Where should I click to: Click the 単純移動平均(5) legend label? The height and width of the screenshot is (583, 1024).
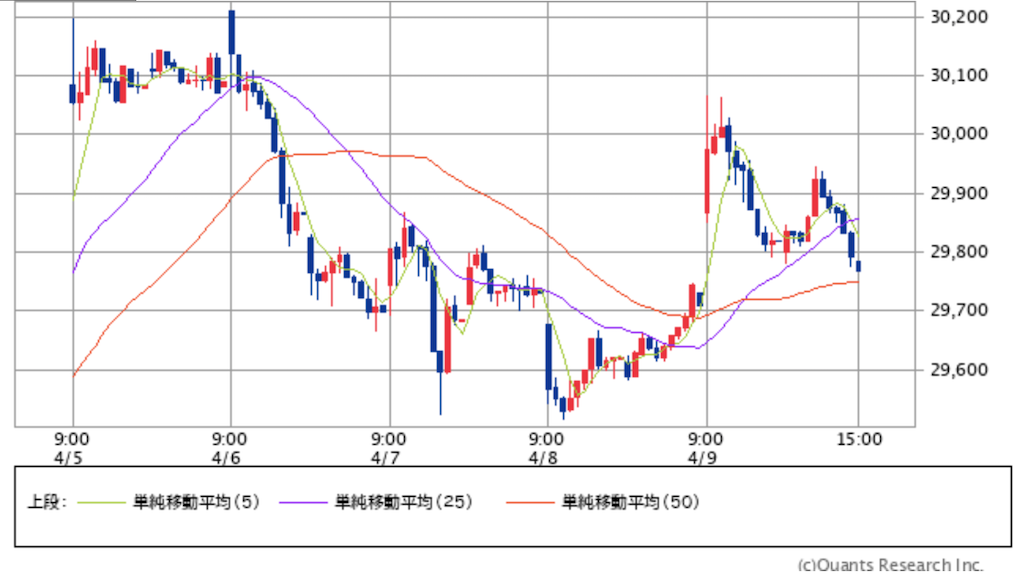pos(197,502)
